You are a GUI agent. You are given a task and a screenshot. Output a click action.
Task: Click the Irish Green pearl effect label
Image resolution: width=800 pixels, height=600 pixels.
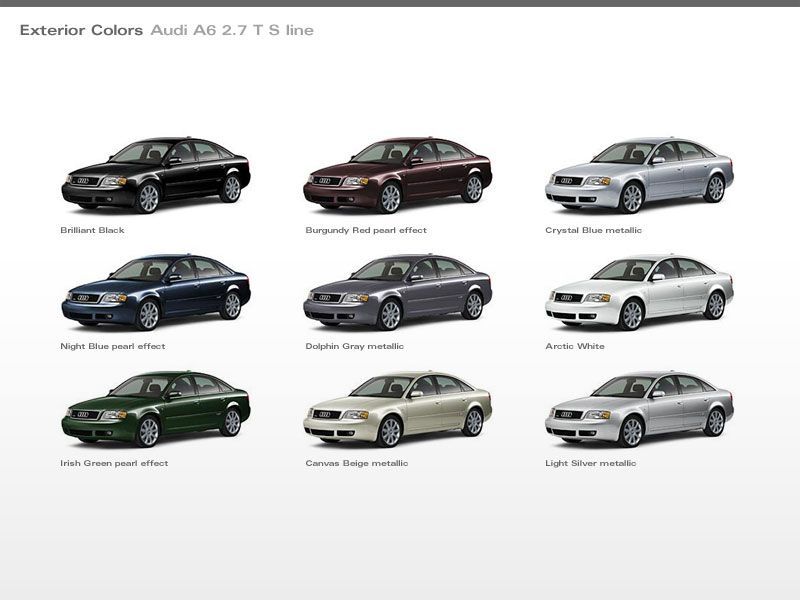(114, 463)
